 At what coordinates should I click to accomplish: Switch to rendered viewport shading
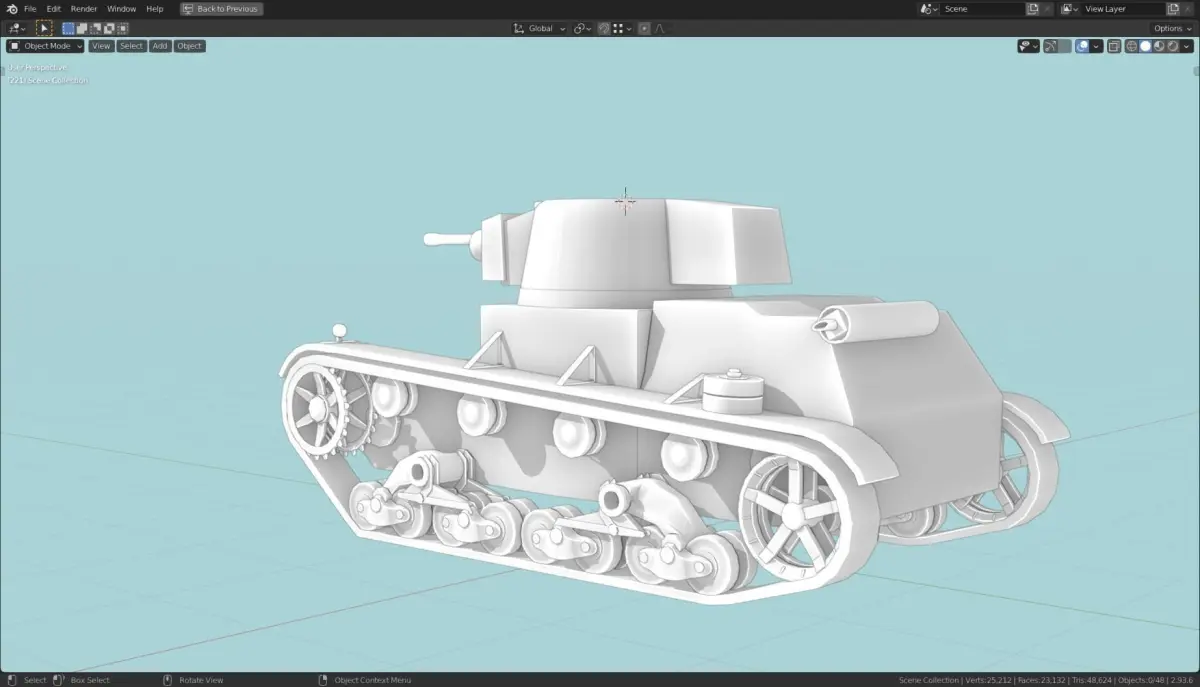coord(1173,46)
